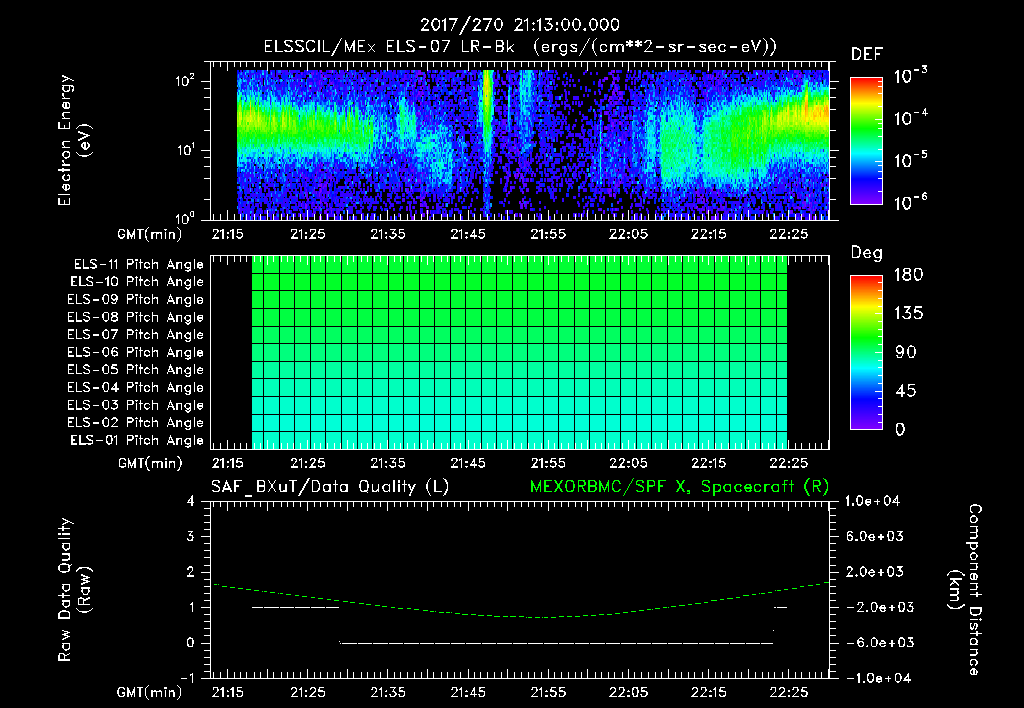Click the 10^2 energy axis tick label

(184, 81)
